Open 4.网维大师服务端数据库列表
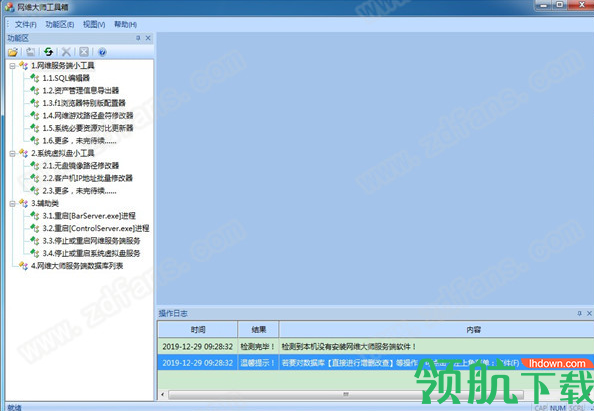594x411 pixels. (77, 266)
